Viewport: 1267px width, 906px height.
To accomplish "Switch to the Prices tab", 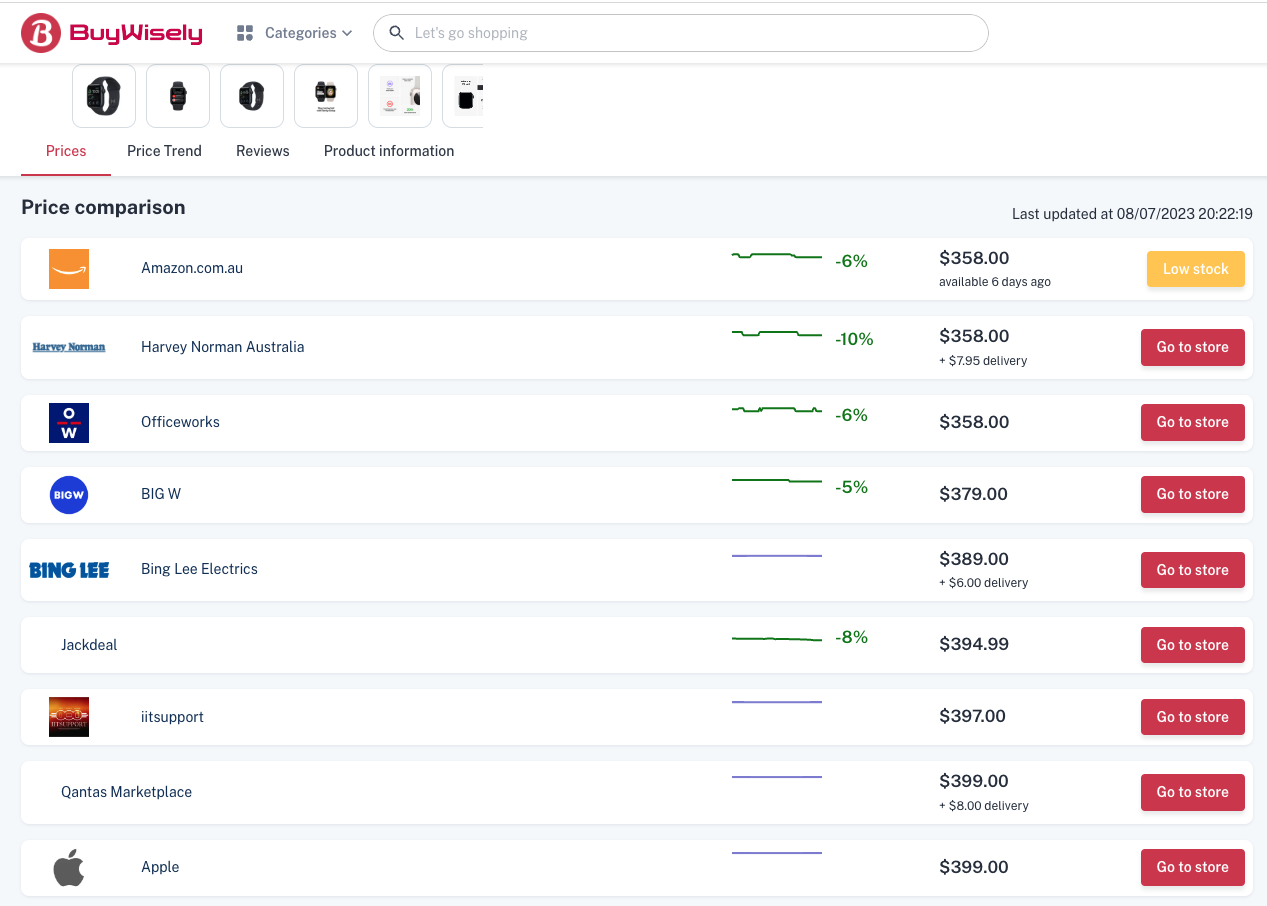I will tap(66, 151).
